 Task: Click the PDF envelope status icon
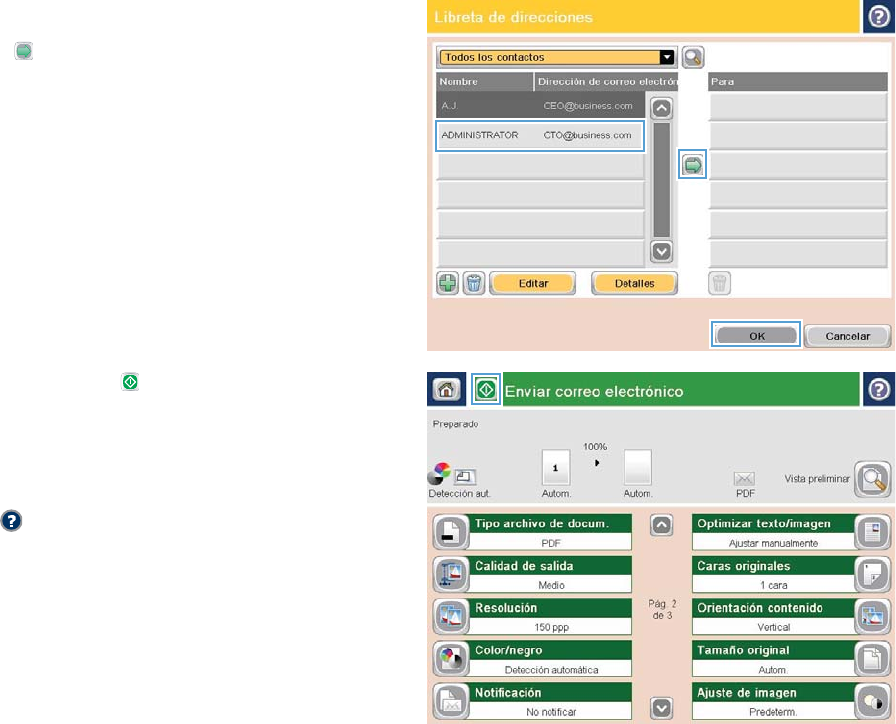pos(744,479)
